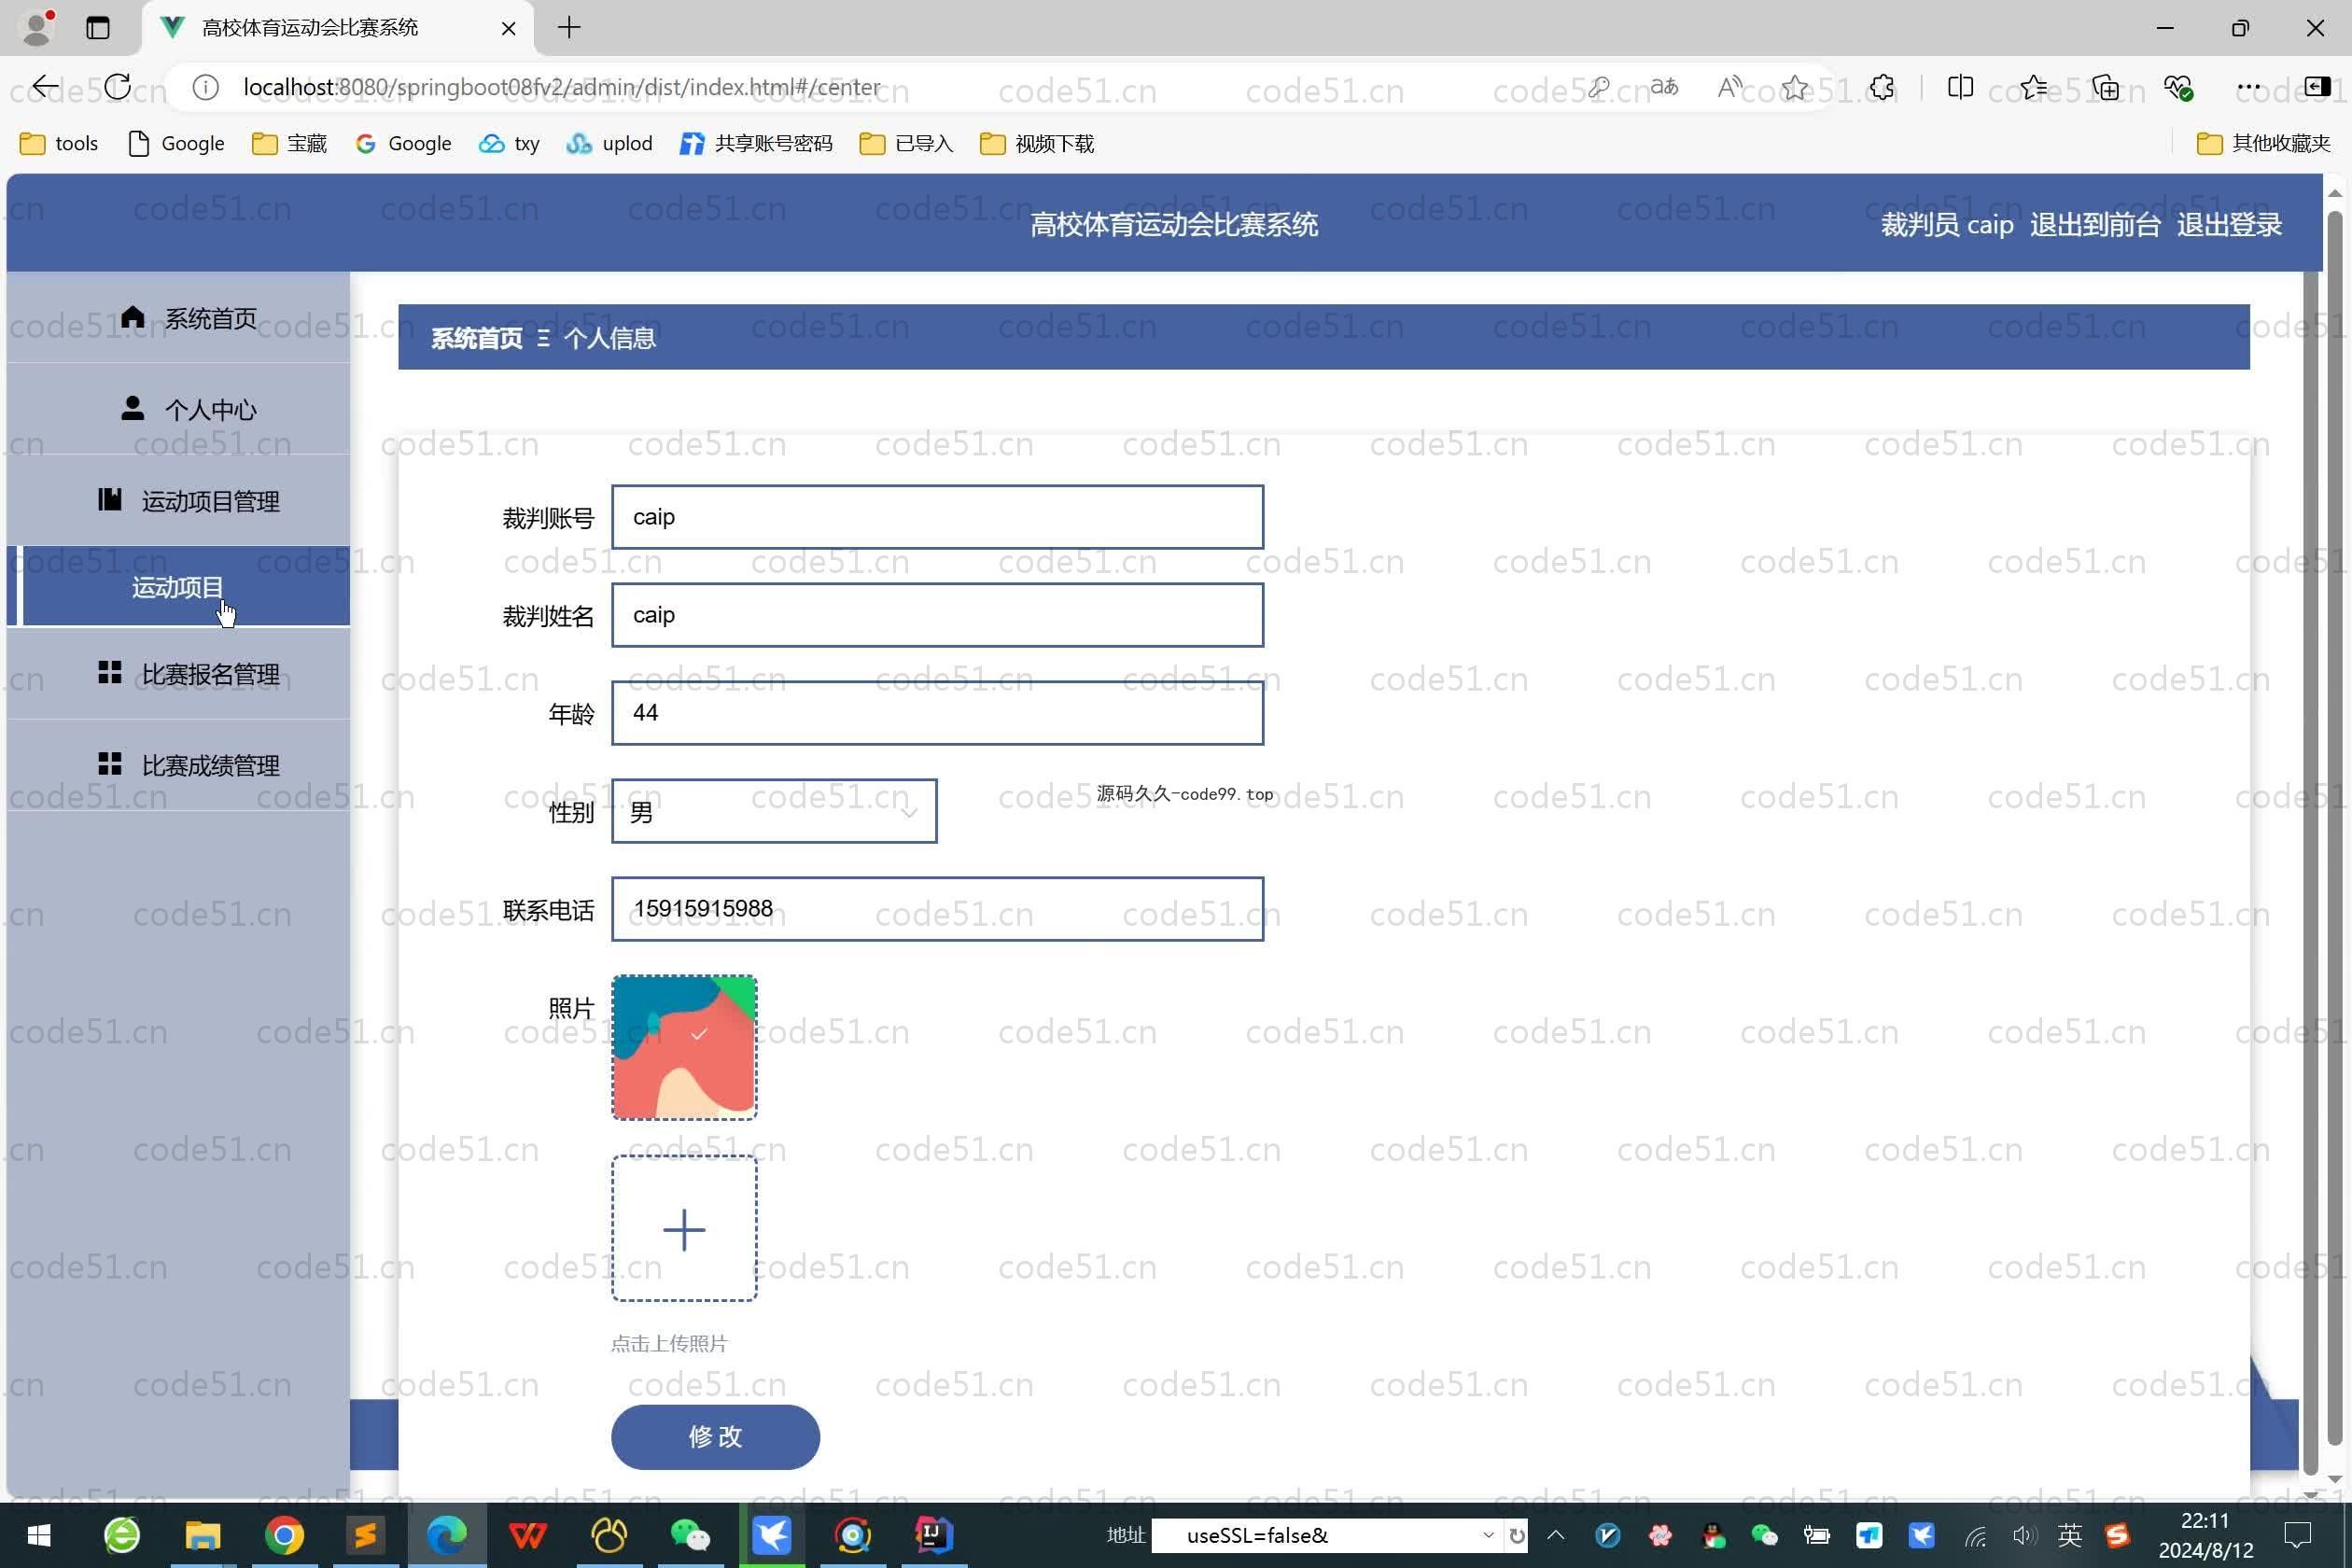The image size is (2352, 1568).
Task: Reload the page with refresh icon
Action: coord(117,87)
